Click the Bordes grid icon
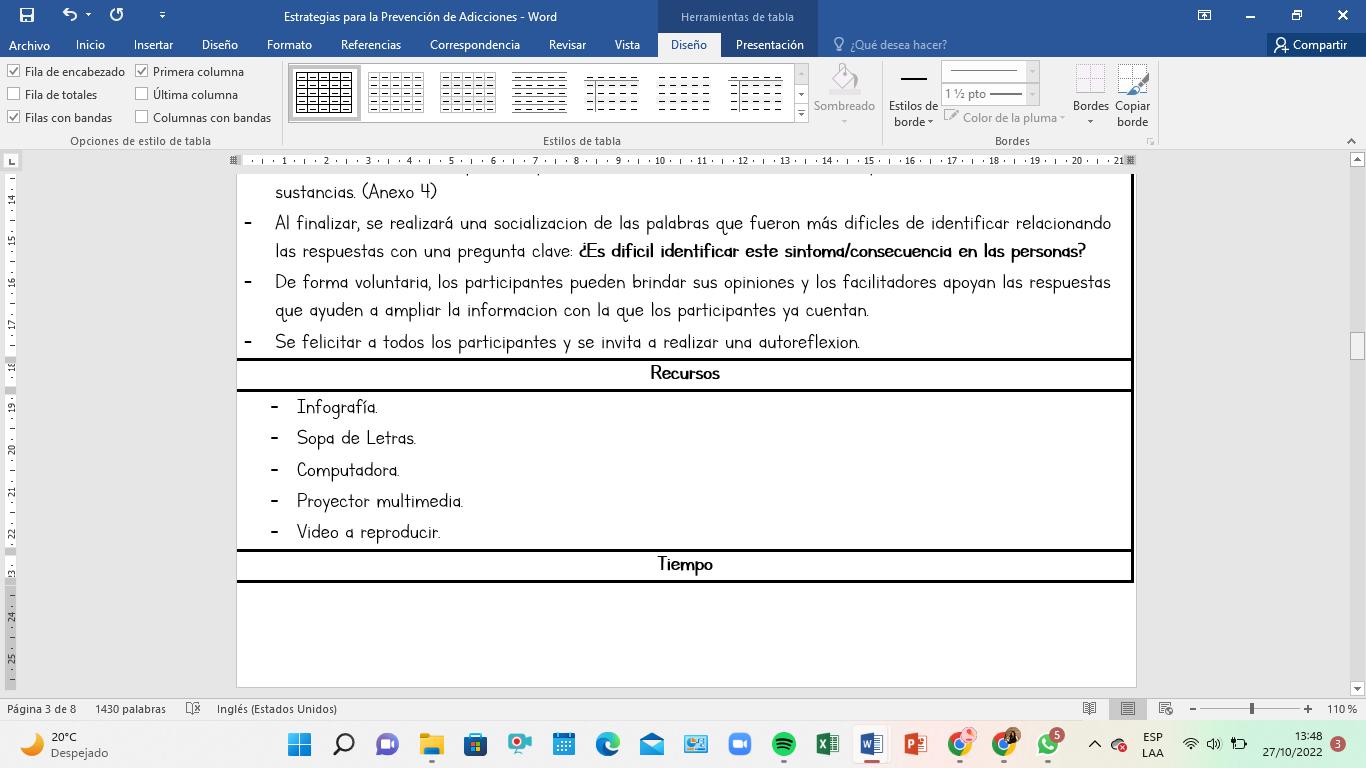Viewport: 1366px width, 768px height. coord(1090,81)
